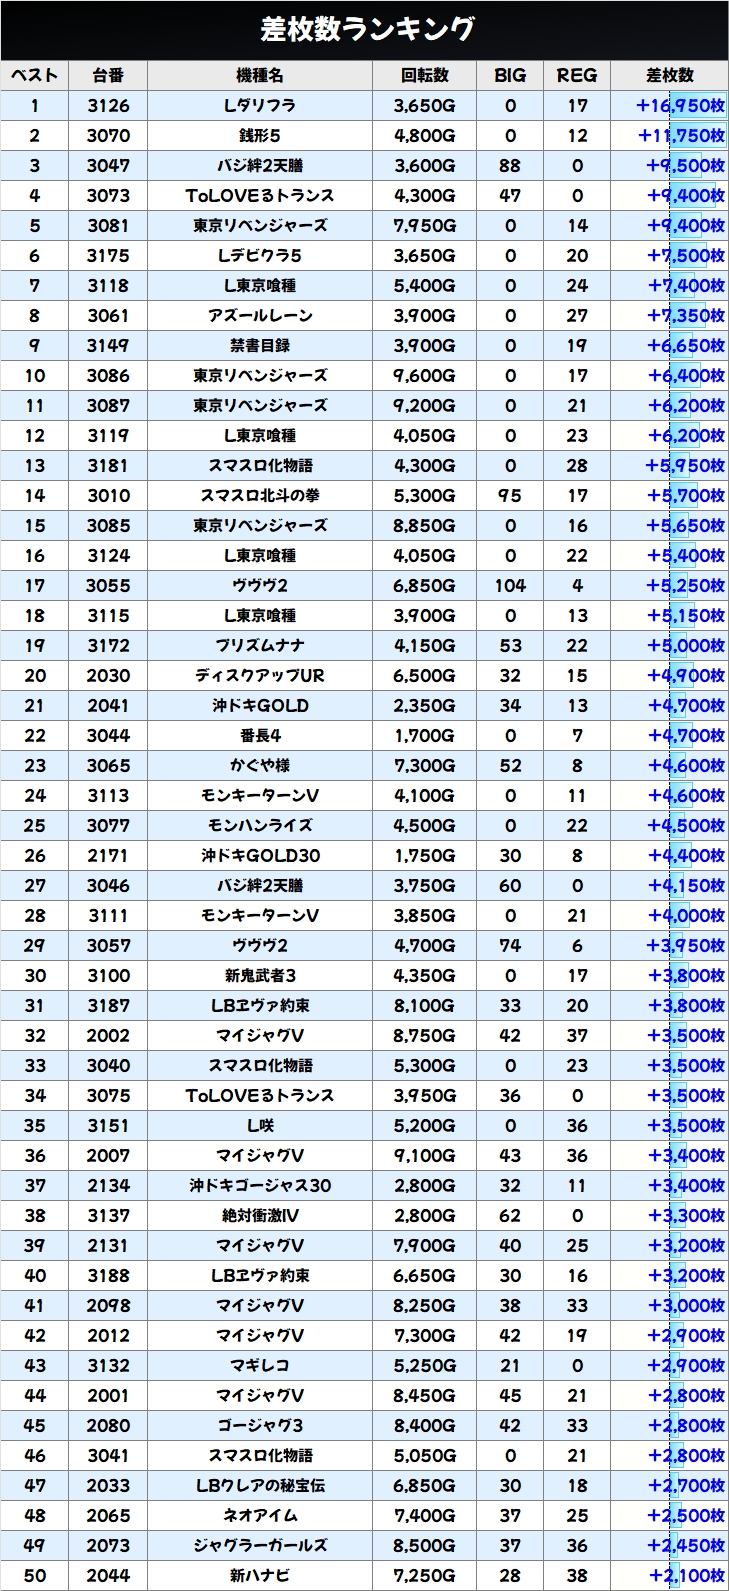Click the 機種名 column header
This screenshot has width=729, height=1591.
coord(260,76)
